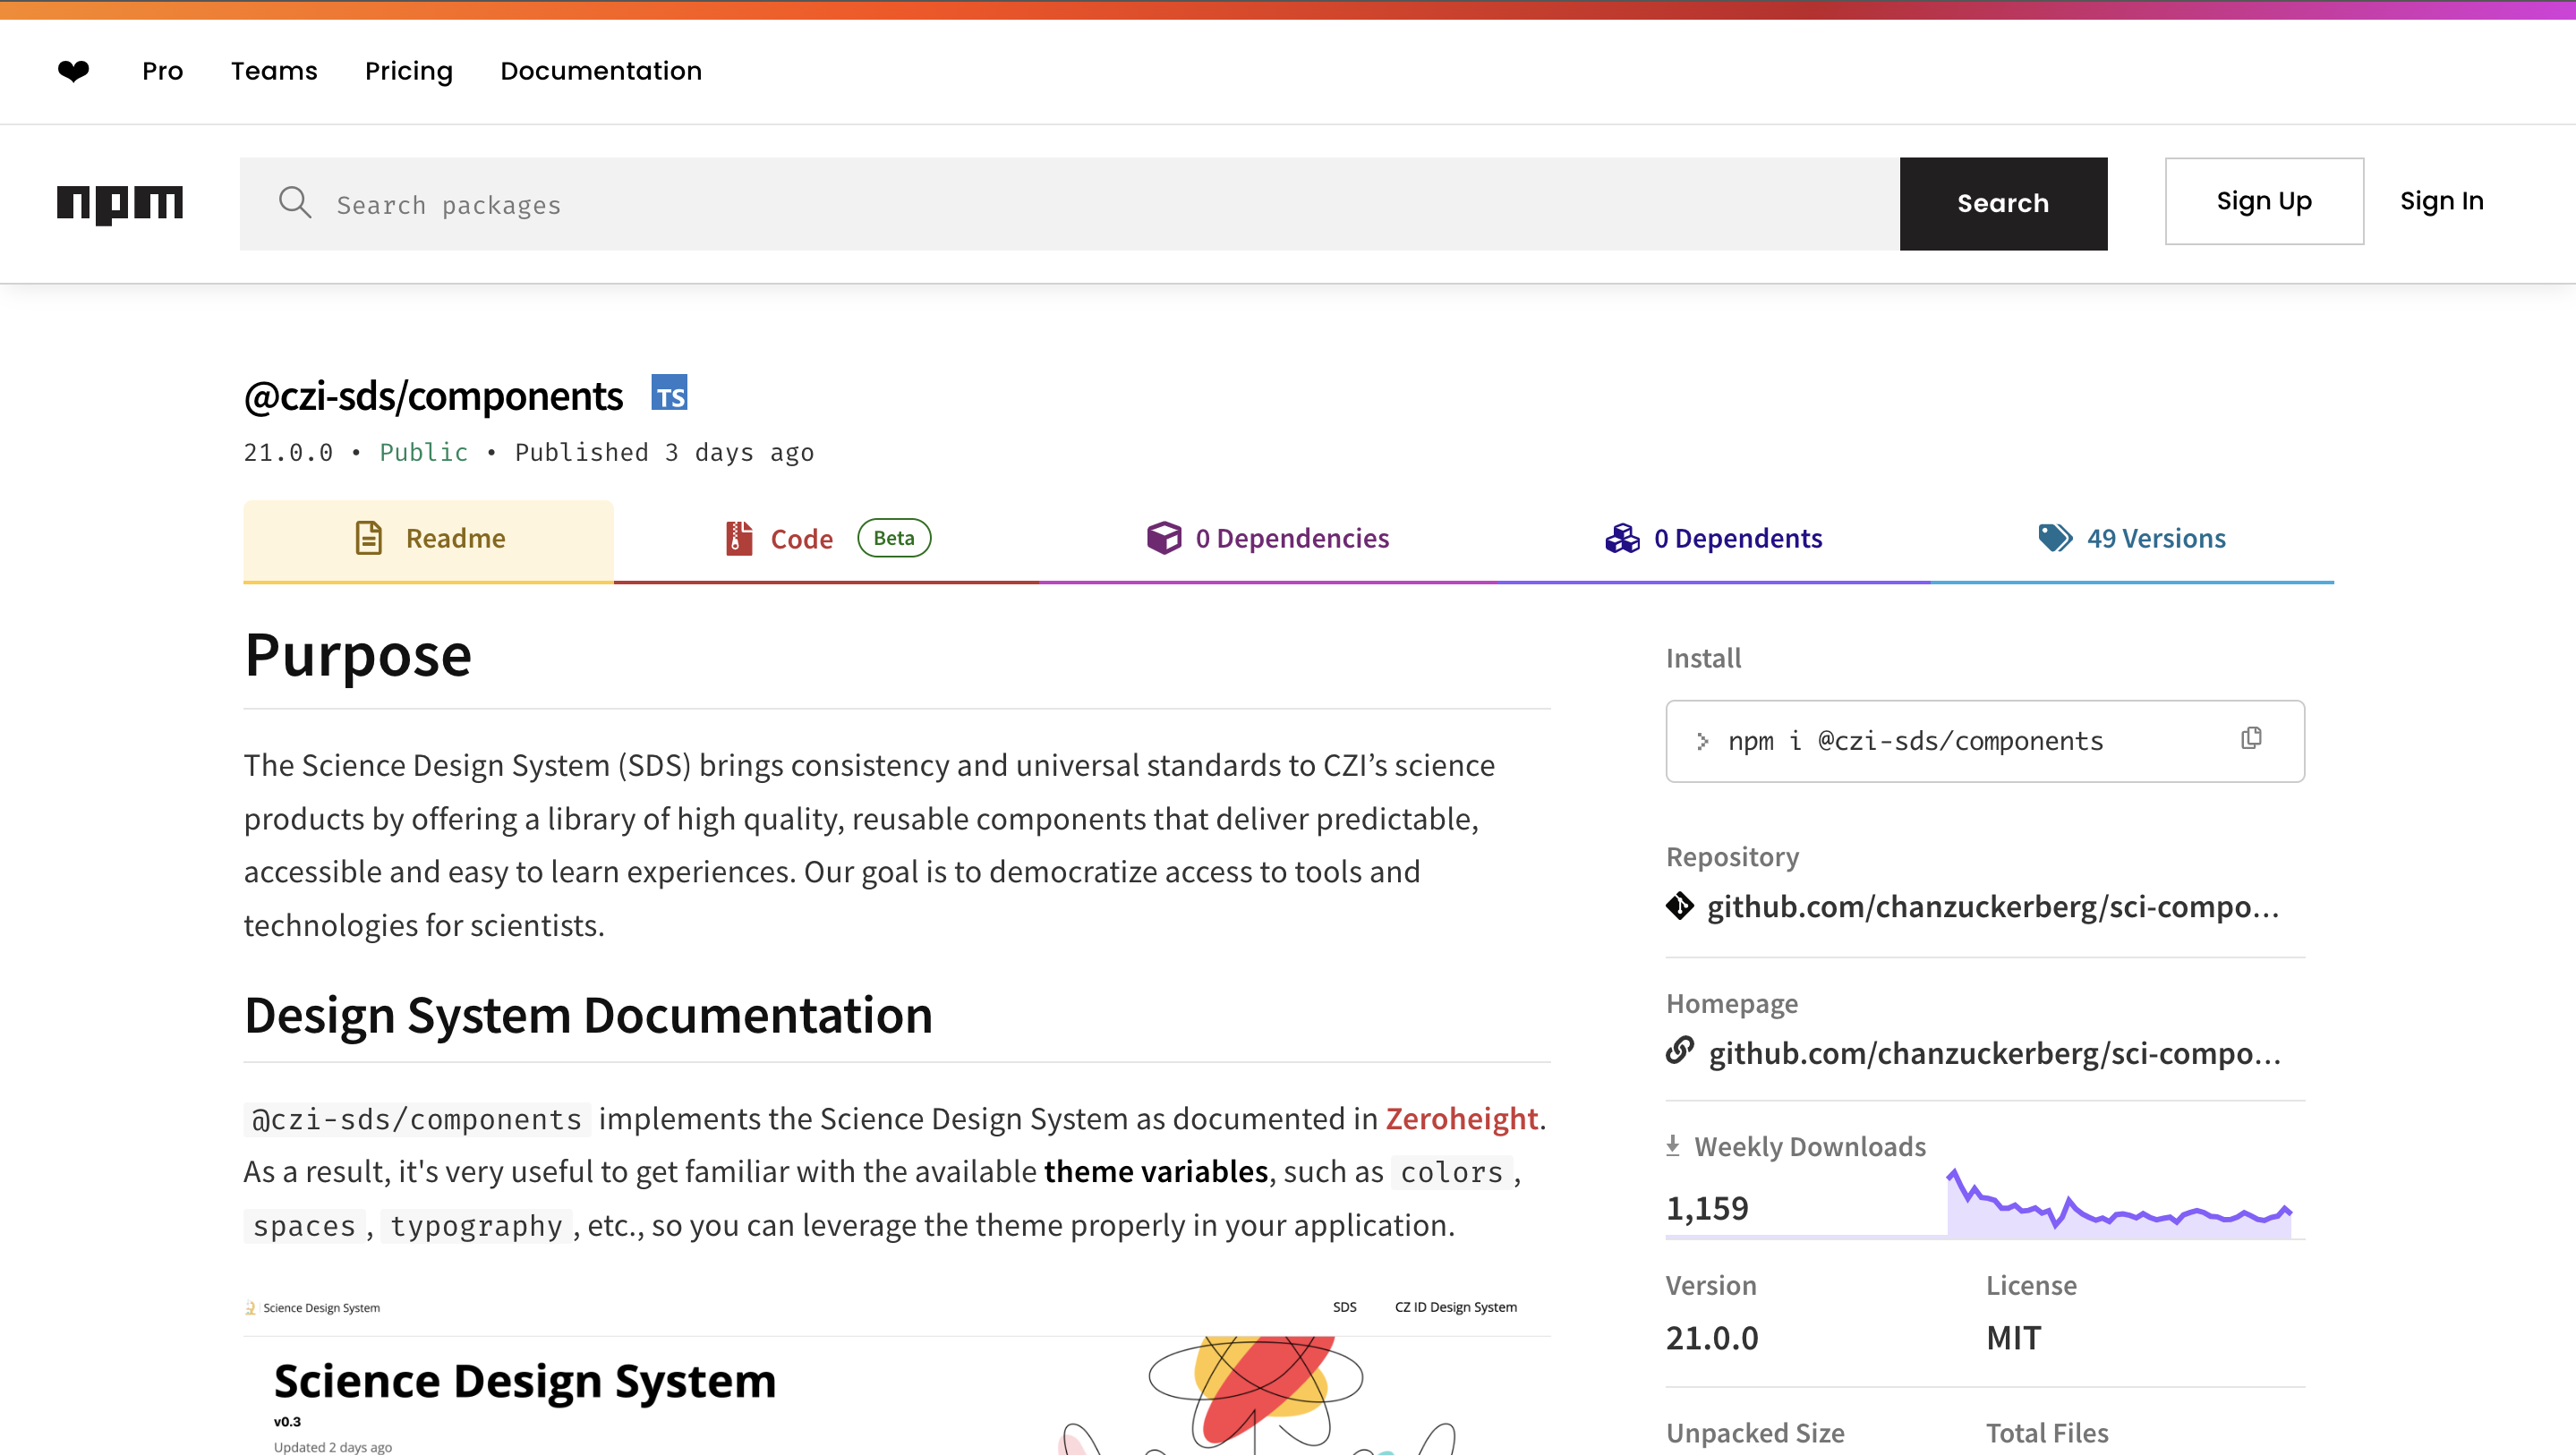Click the heart icon in the top bar
The height and width of the screenshot is (1455, 2576).
[x=73, y=71]
